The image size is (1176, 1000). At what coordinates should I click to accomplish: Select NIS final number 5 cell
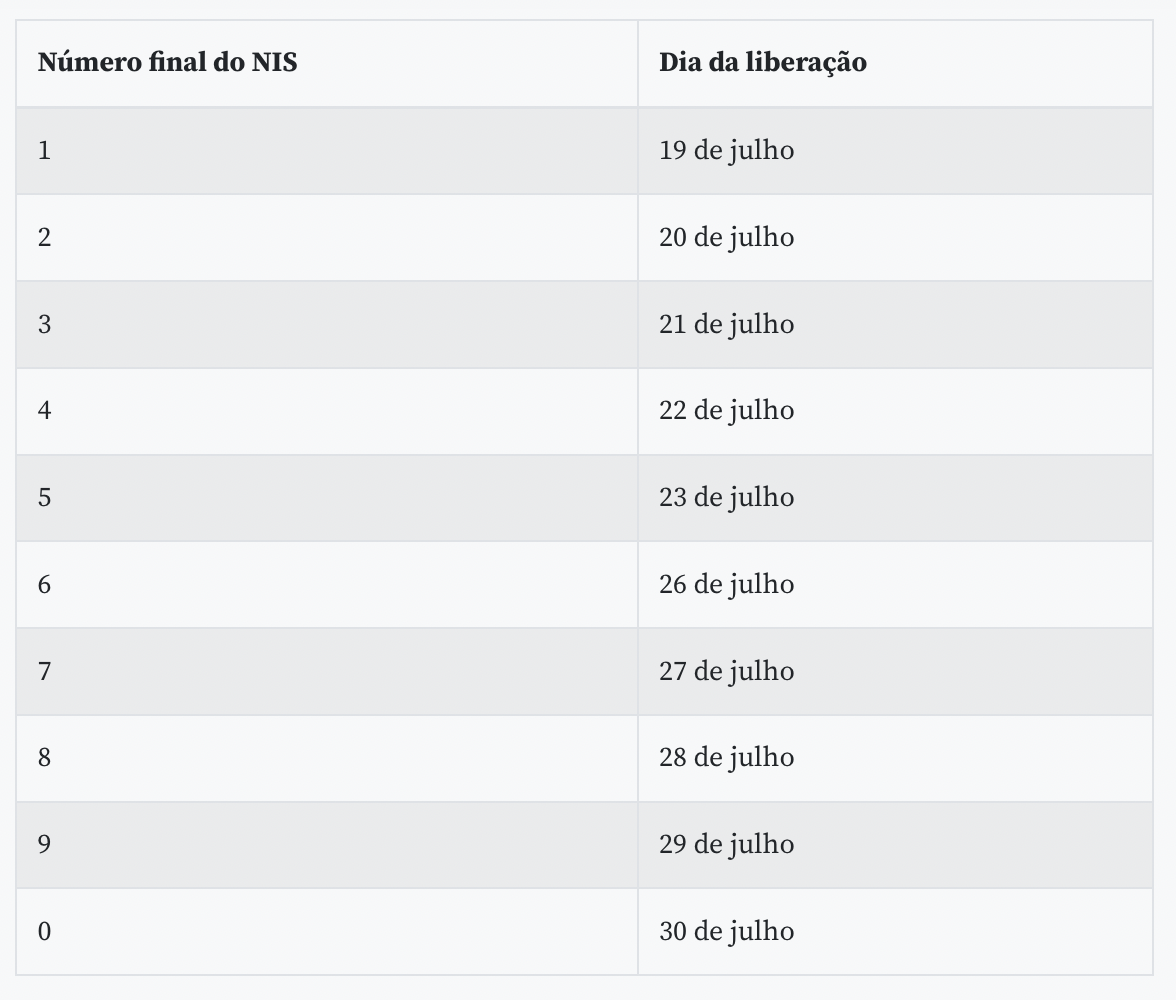pyautogui.click(x=44, y=498)
